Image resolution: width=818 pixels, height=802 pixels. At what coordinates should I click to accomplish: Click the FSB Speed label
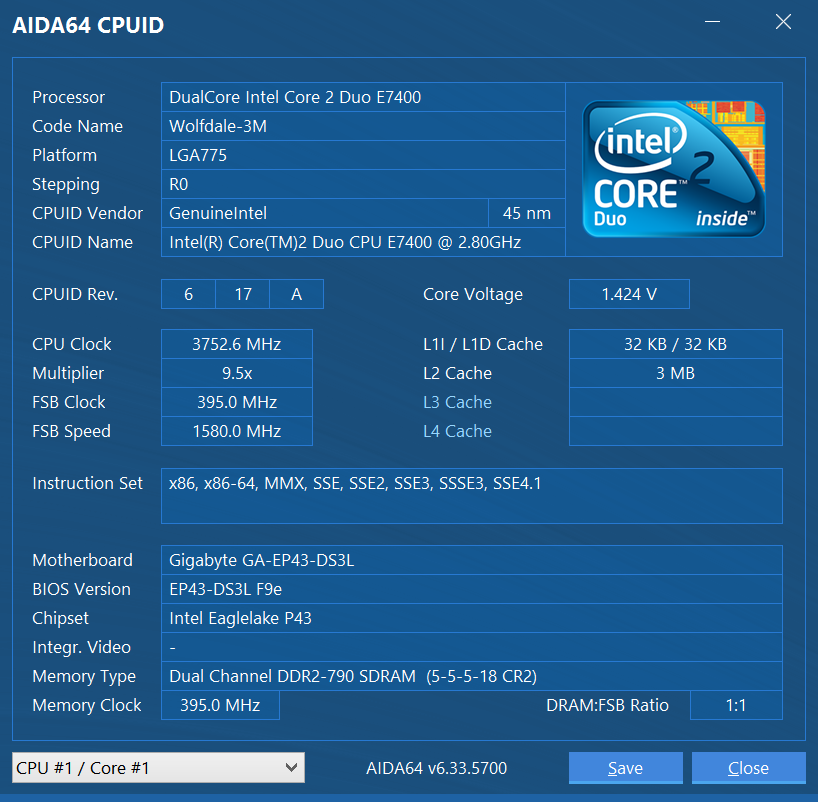(x=71, y=431)
